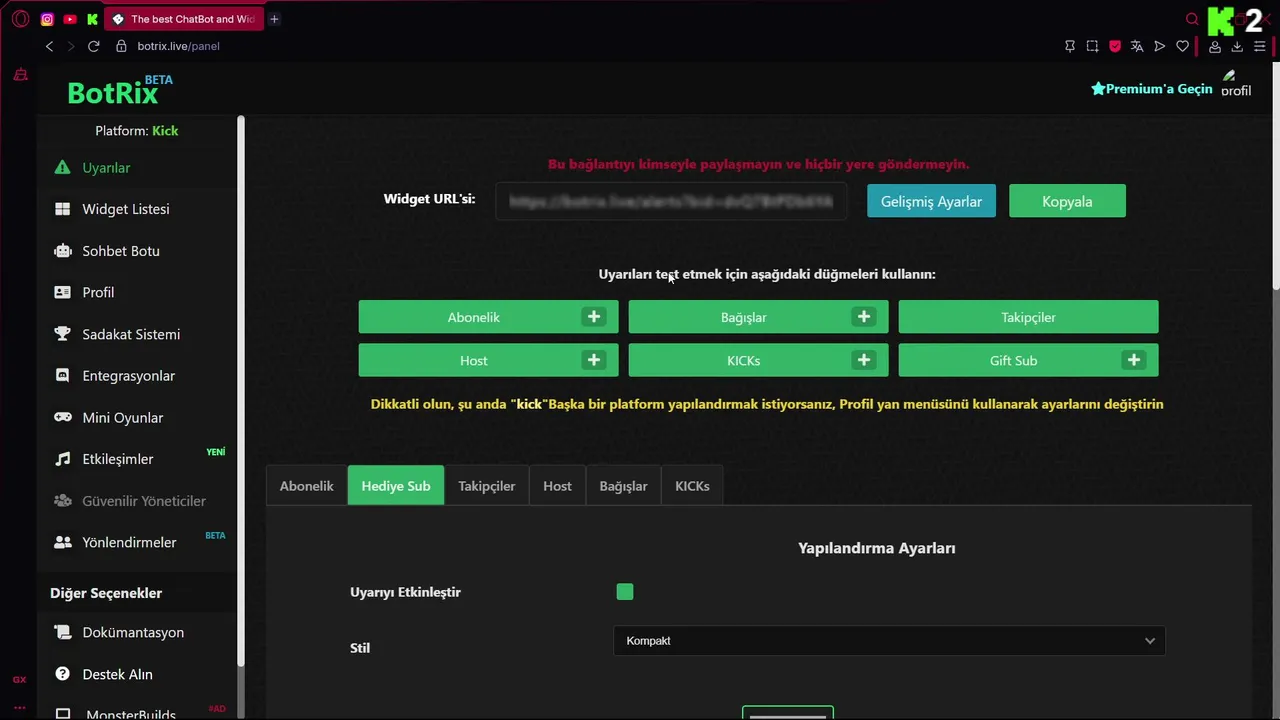Open the browser account profile icon

coord(1215,46)
